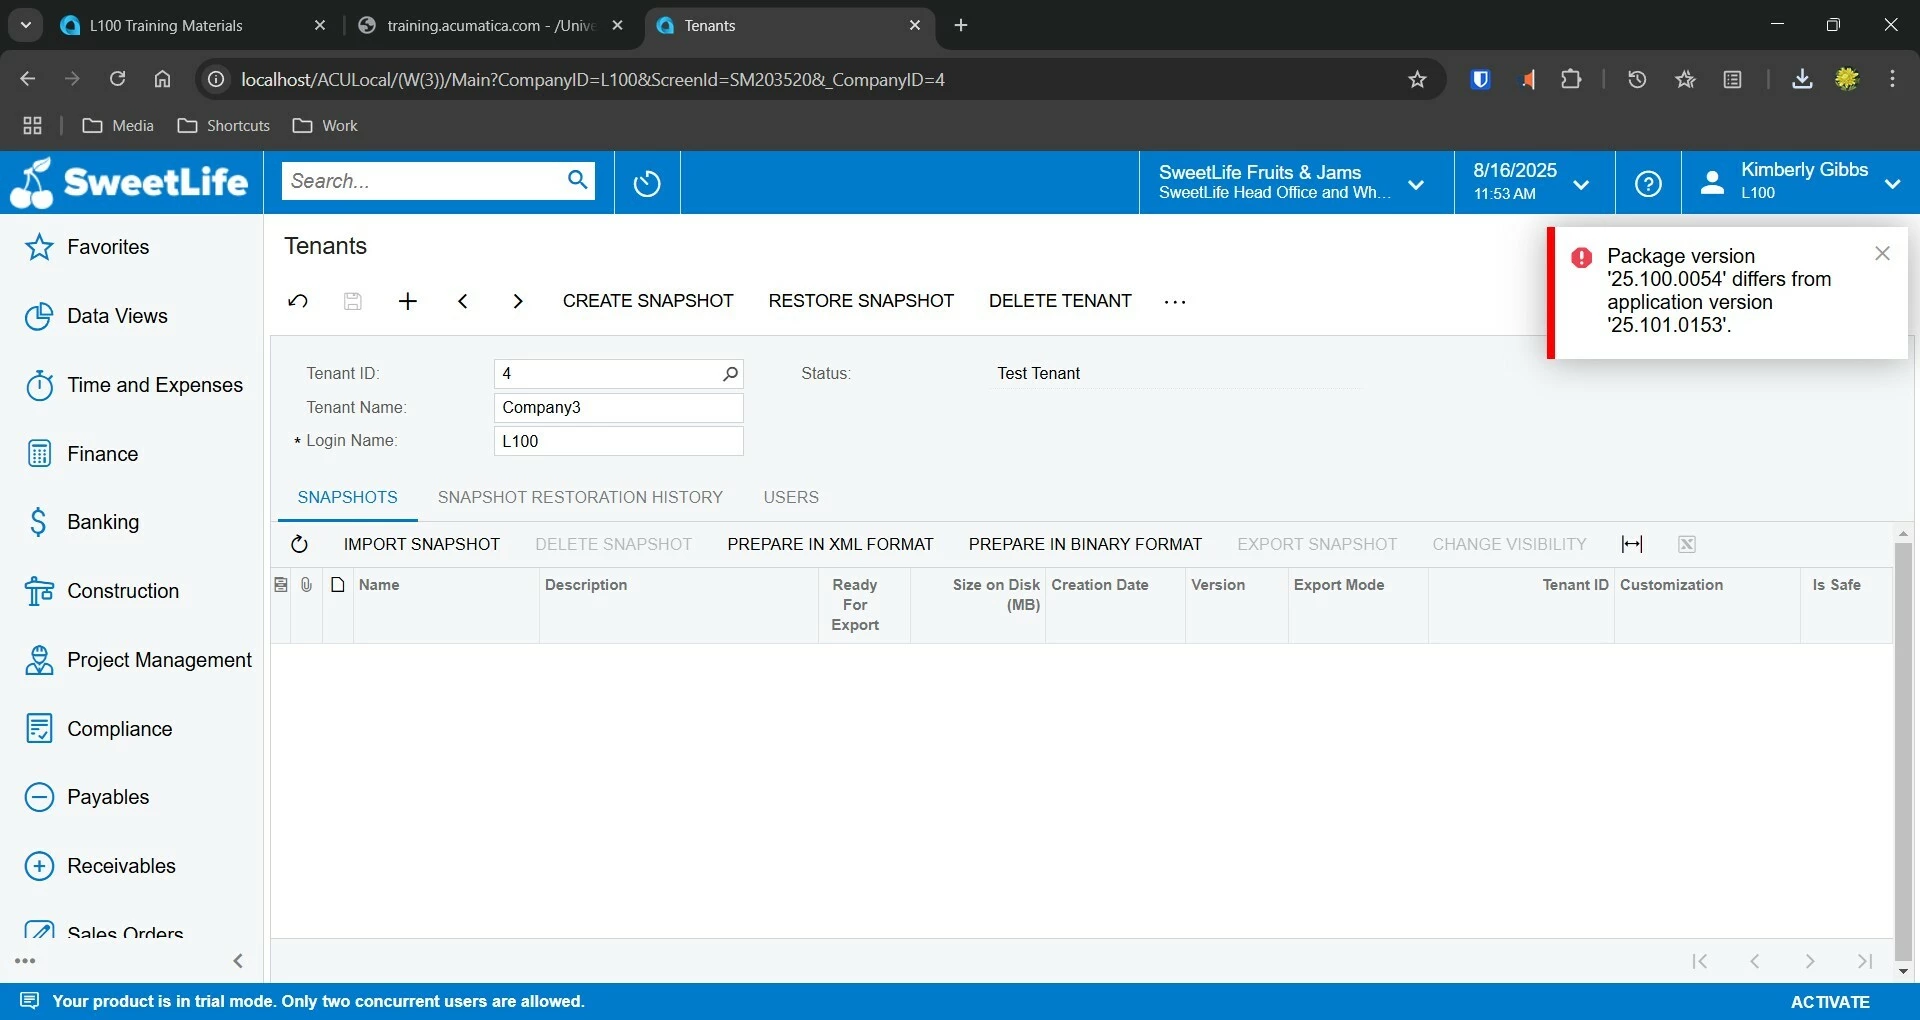Open the more actions ellipsis menu

[x=1175, y=301]
